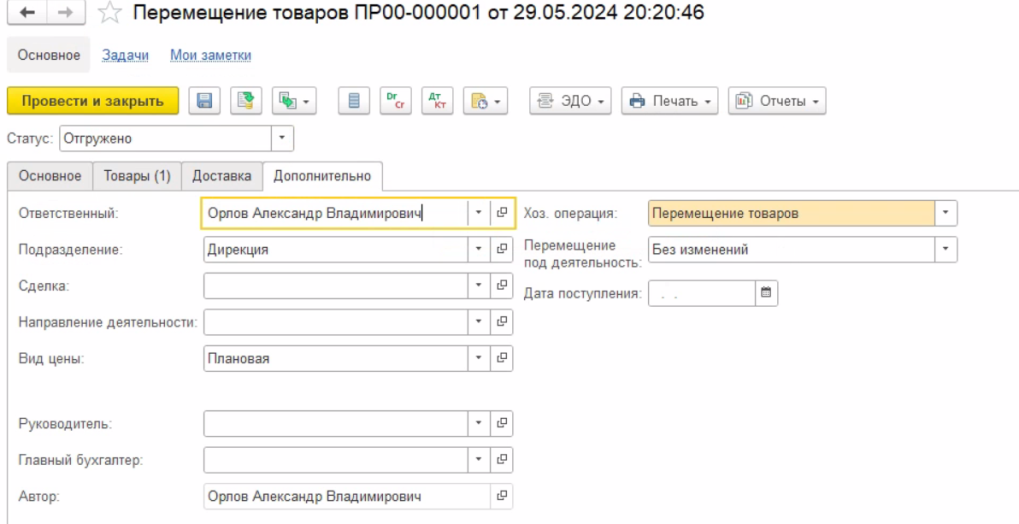Open the DrCr postings icon
The width and height of the screenshot is (1019, 524).
pyautogui.click(x=395, y=101)
